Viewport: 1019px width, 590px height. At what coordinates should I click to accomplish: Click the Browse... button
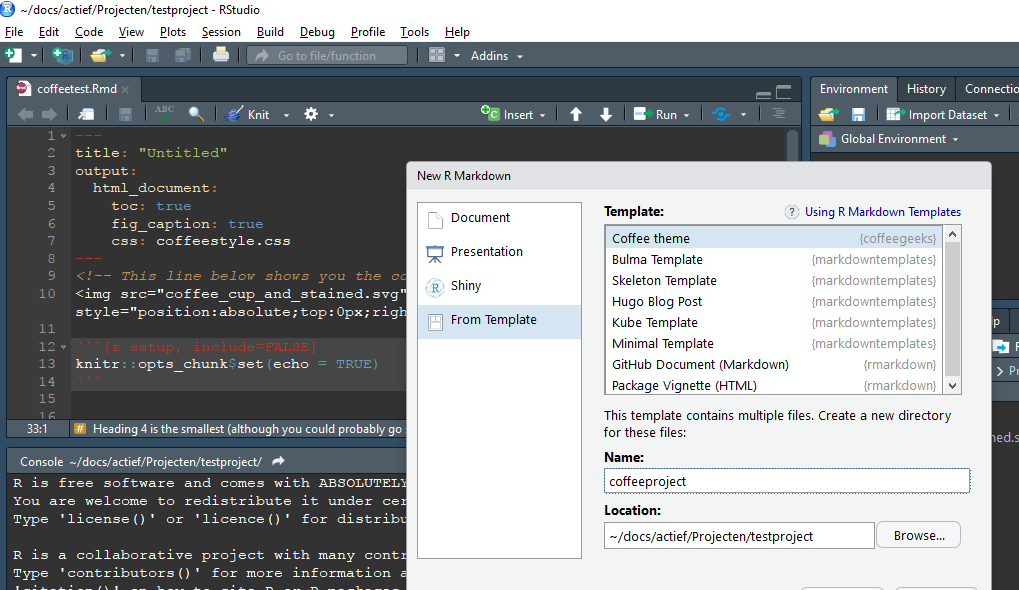pyautogui.click(x=918, y=535)
